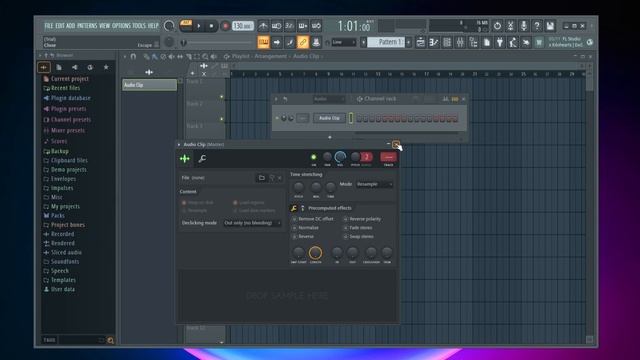Screen dimensions: 640x360
Task: Open the ADD menu
Action: tap(71, 26)
